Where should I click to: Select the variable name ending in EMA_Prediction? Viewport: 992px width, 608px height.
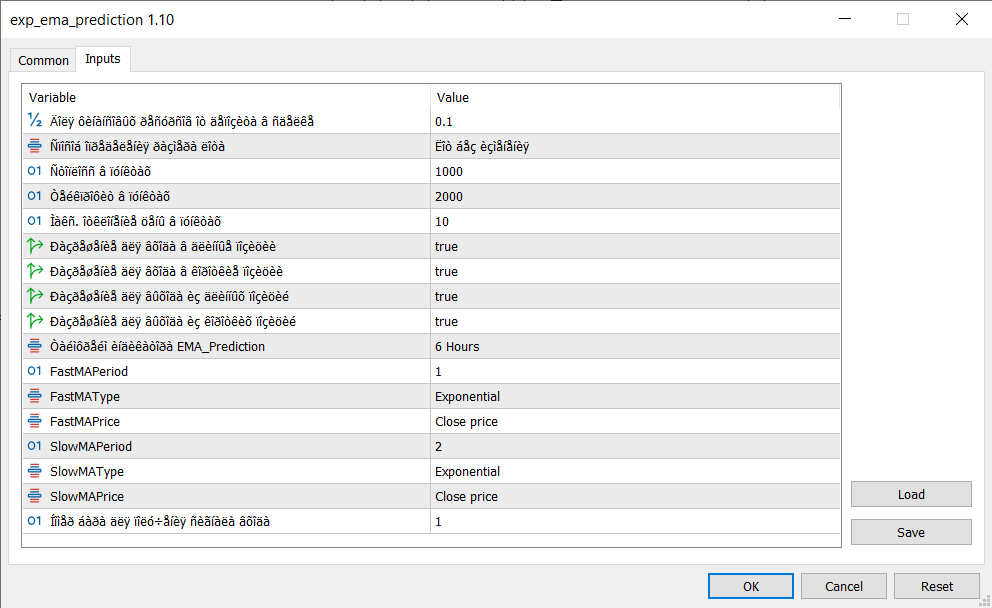tap(158, 346)
